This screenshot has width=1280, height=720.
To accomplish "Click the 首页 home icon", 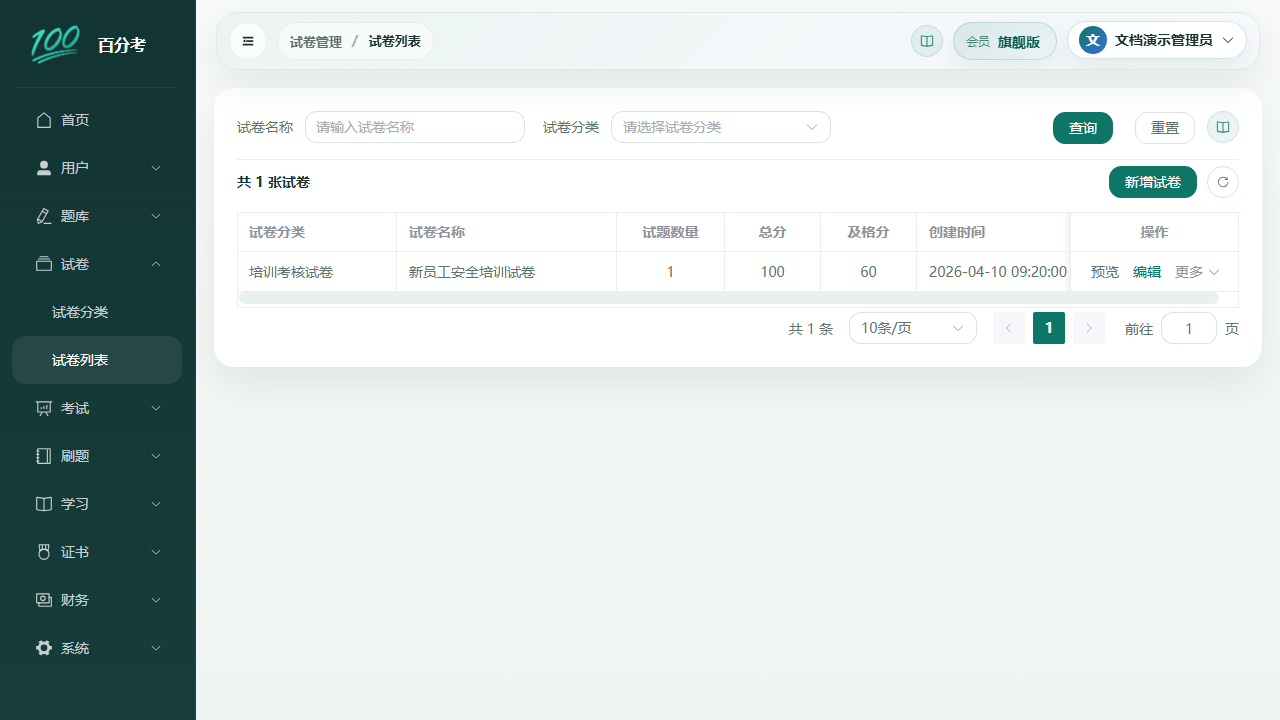I will click(x=44, y=120).
